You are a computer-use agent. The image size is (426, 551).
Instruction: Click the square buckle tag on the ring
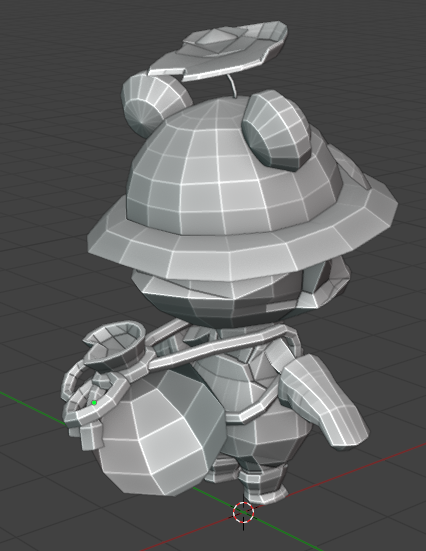(92, 435)
